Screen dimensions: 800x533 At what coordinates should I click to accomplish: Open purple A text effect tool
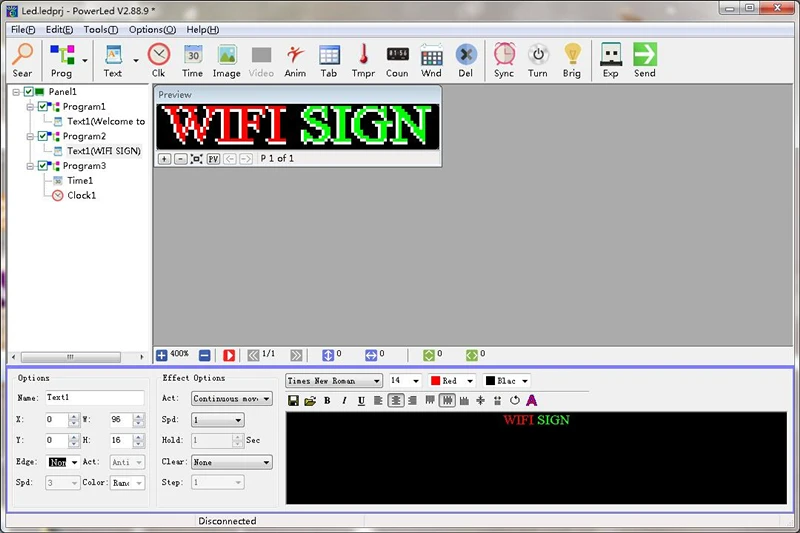(532, 401)
